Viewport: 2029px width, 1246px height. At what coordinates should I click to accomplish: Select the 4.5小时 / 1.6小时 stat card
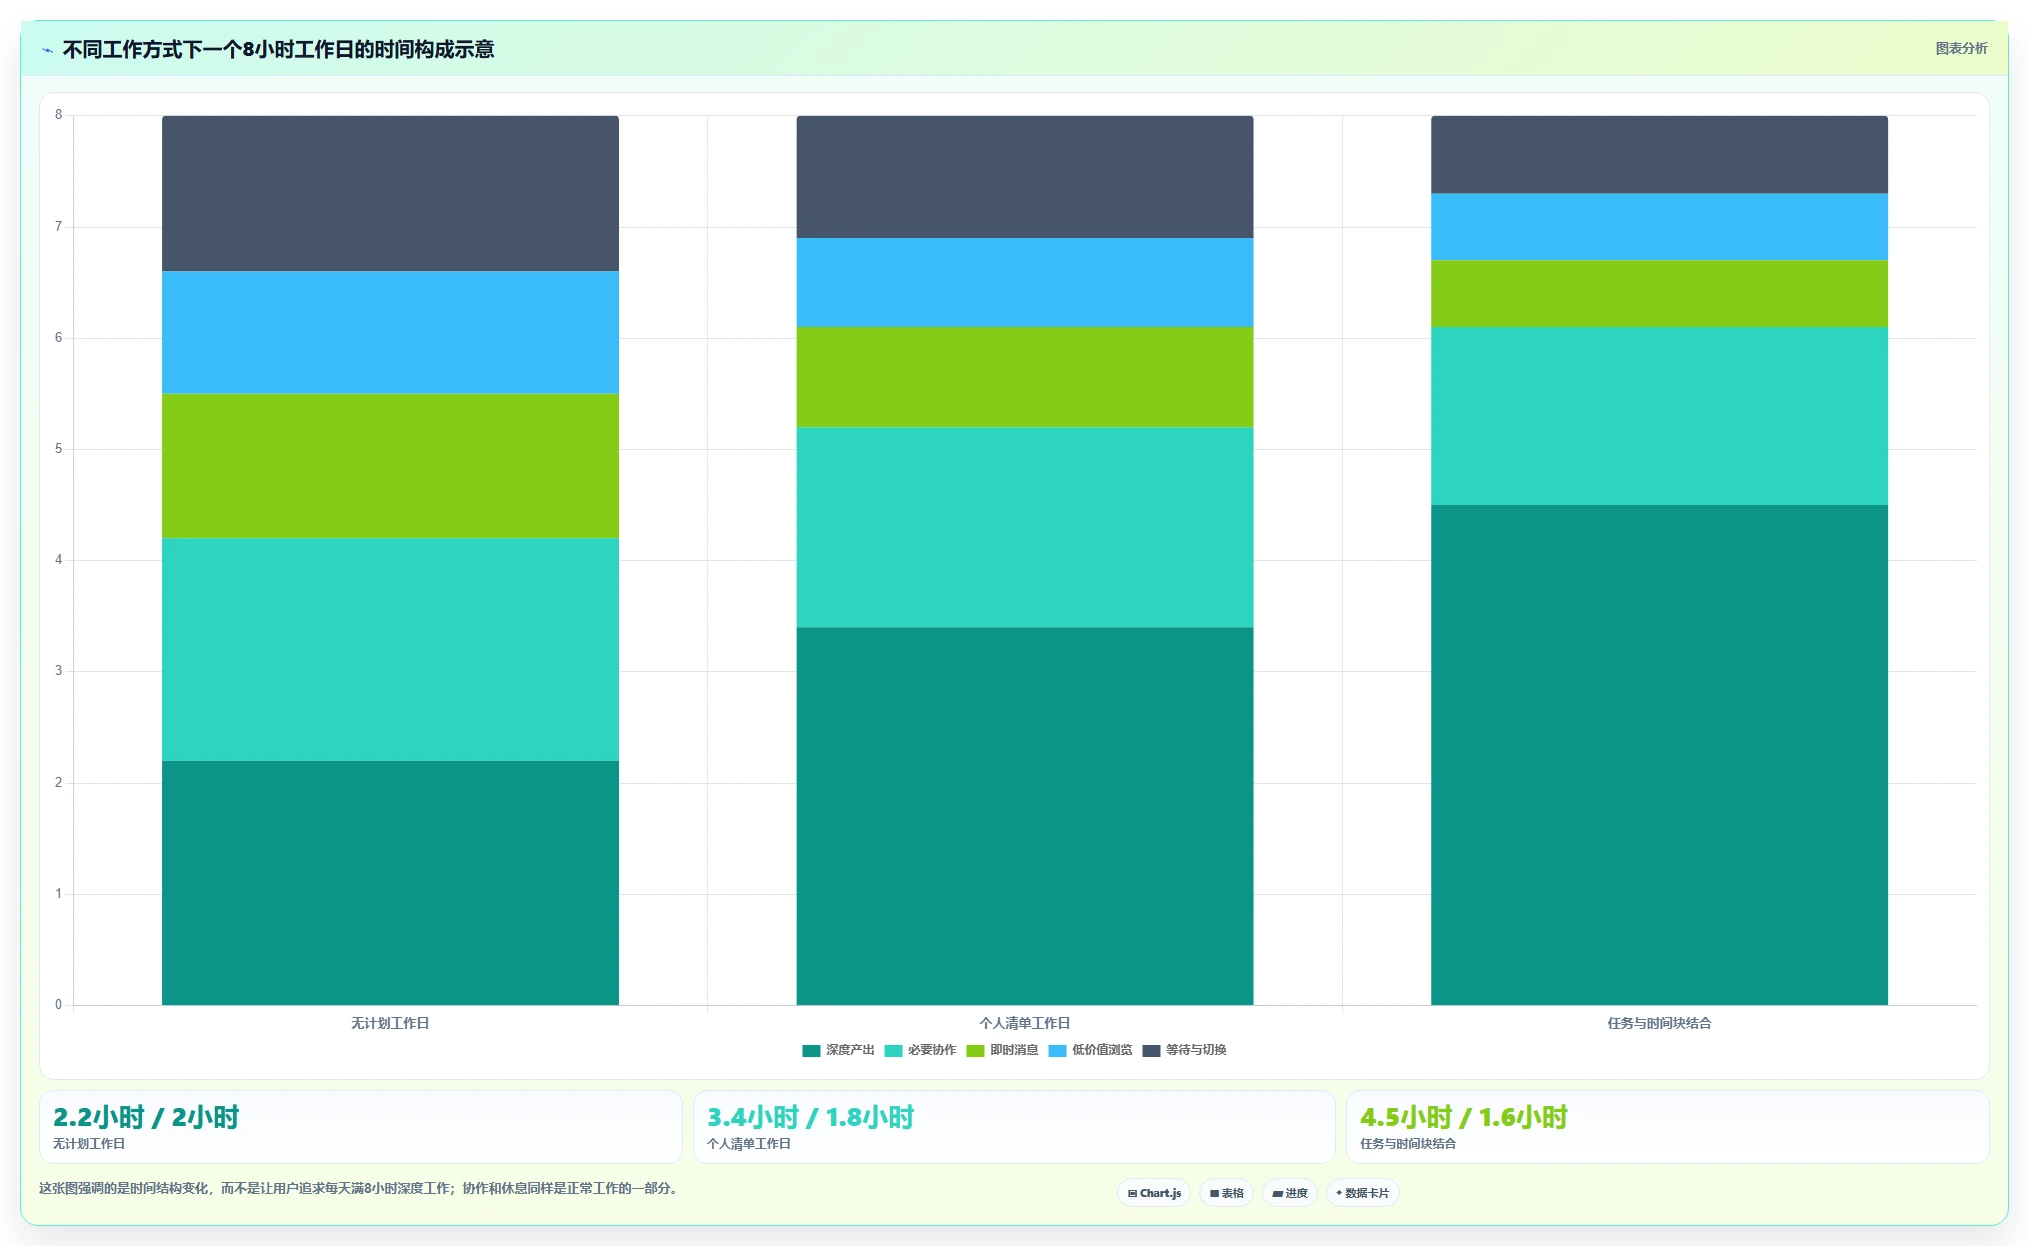(x=1667, y=1127)
